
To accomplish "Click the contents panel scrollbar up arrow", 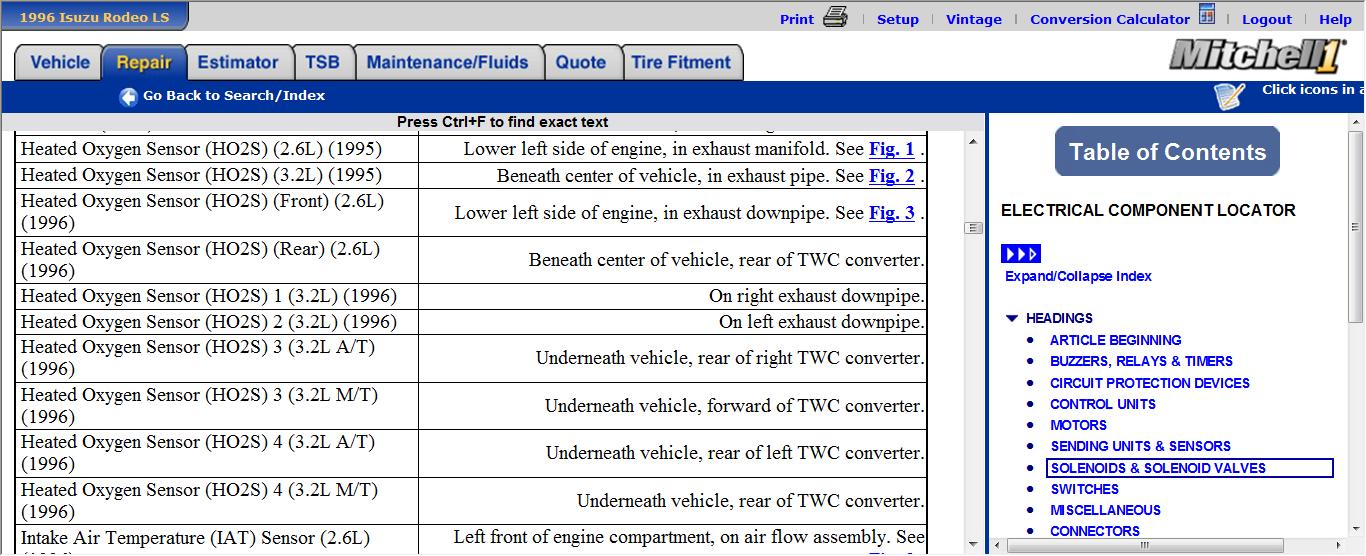I will pyautogui.click(x=1356, y=124).
